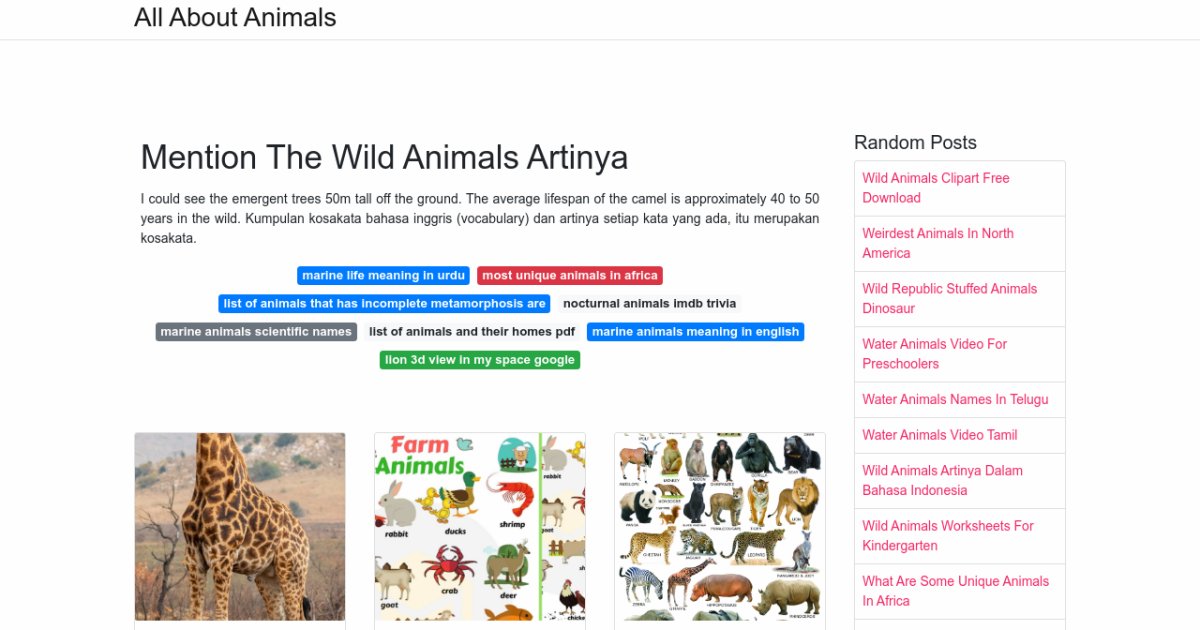Open Wild Animals Worksheets For Kindergarten link

point(947,535)
